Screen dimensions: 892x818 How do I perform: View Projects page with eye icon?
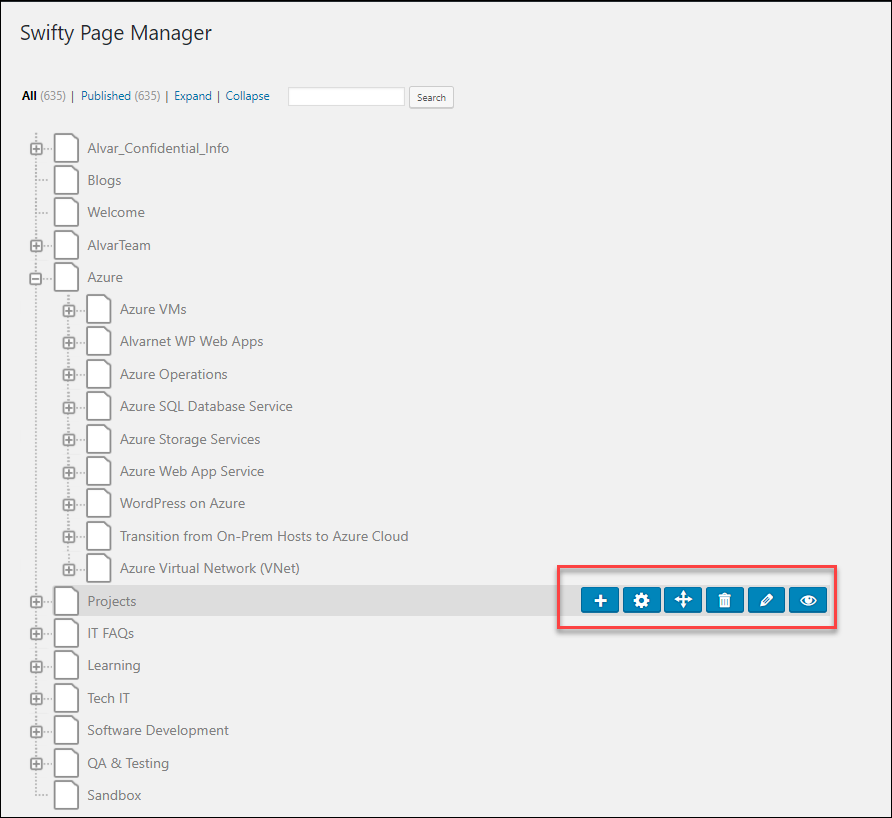click(x=808, y=600)
